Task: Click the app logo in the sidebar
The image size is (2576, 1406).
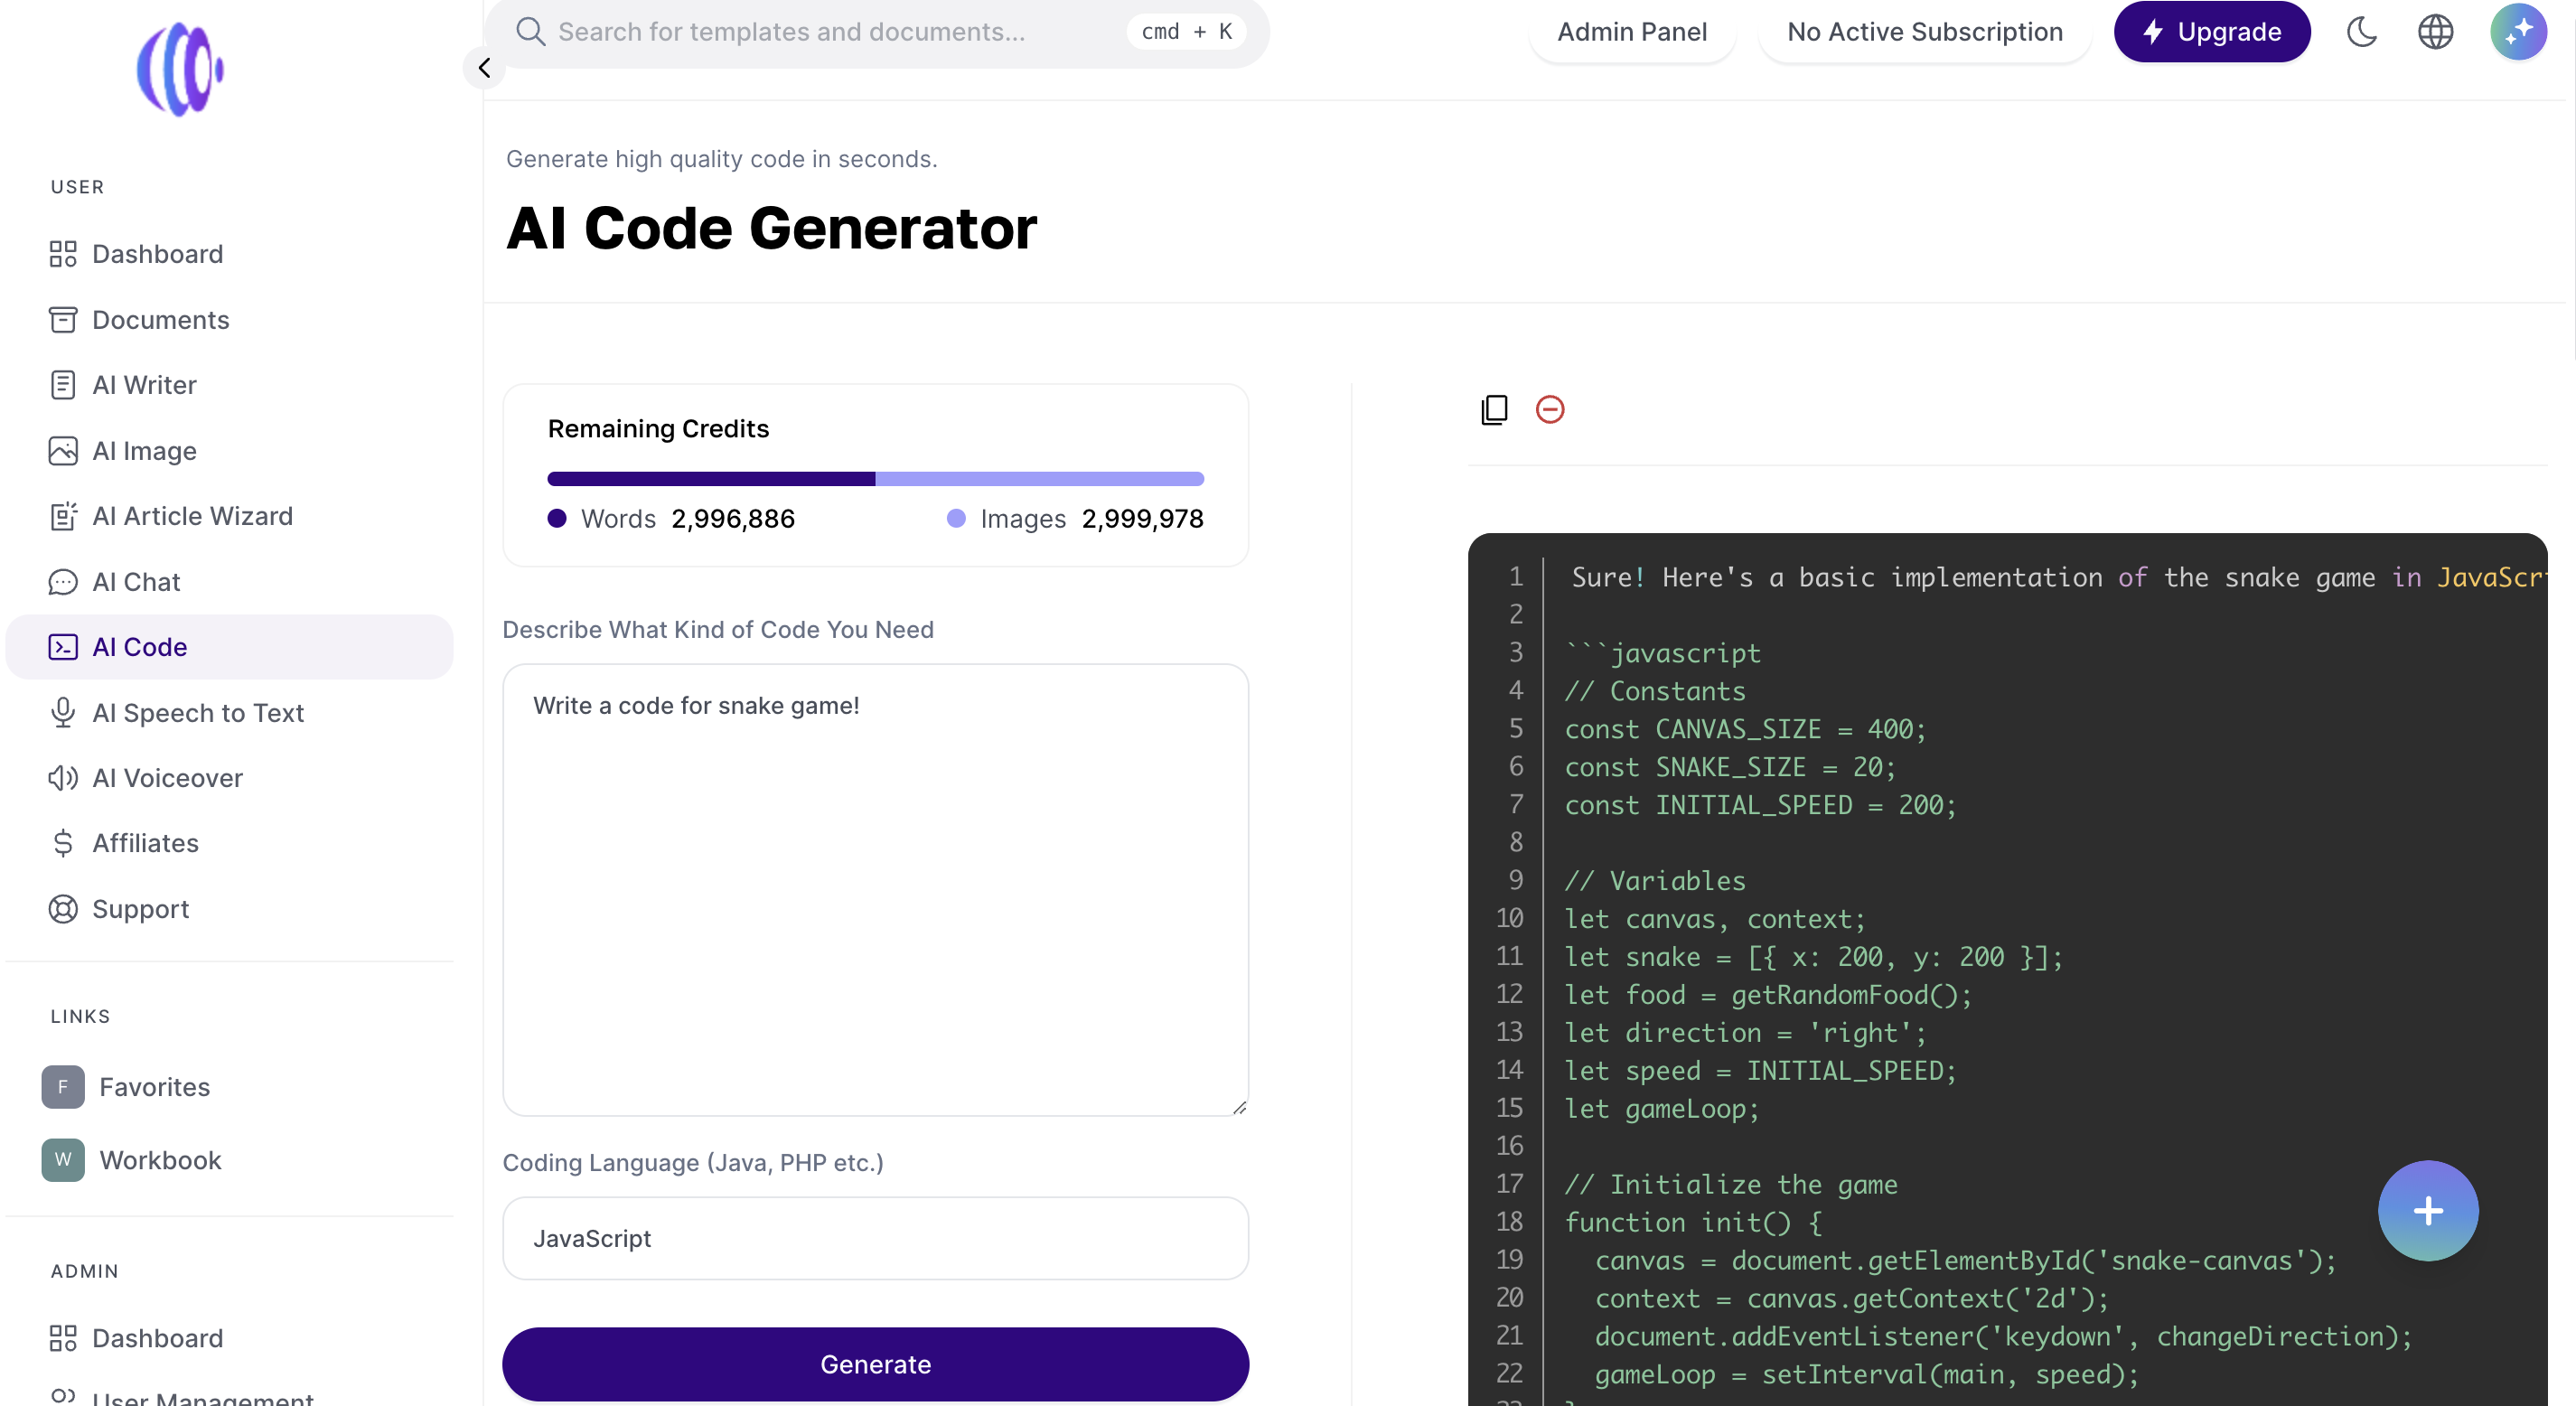Action: [180, 69]
